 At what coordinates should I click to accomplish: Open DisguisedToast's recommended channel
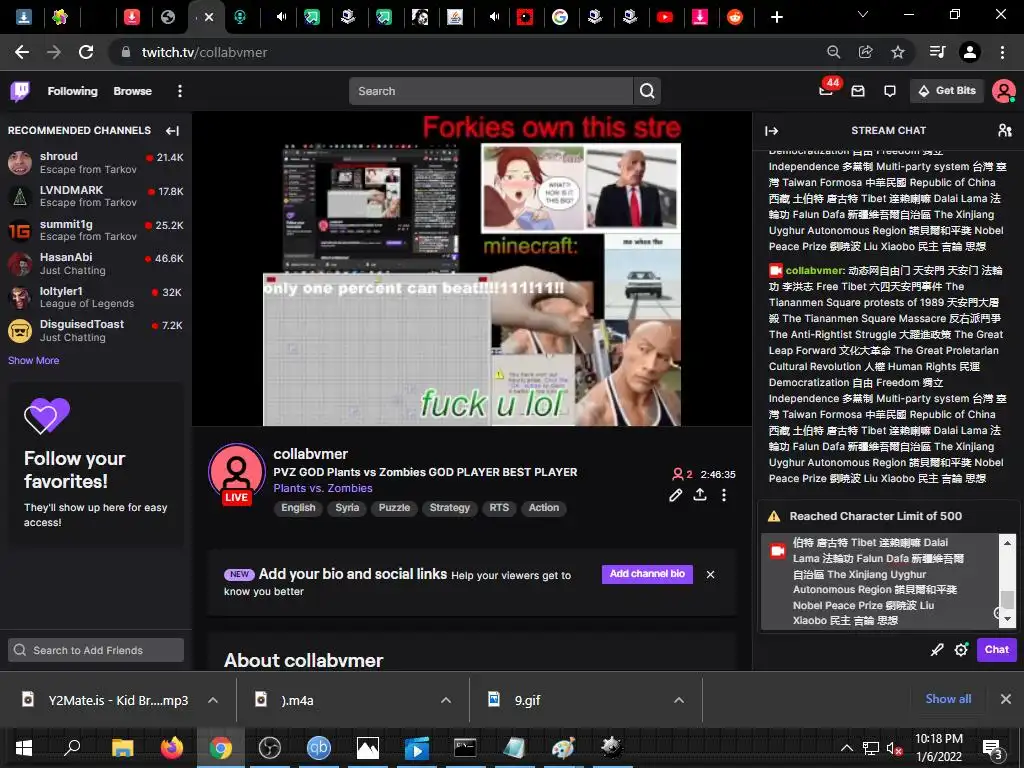pos(96,330)
